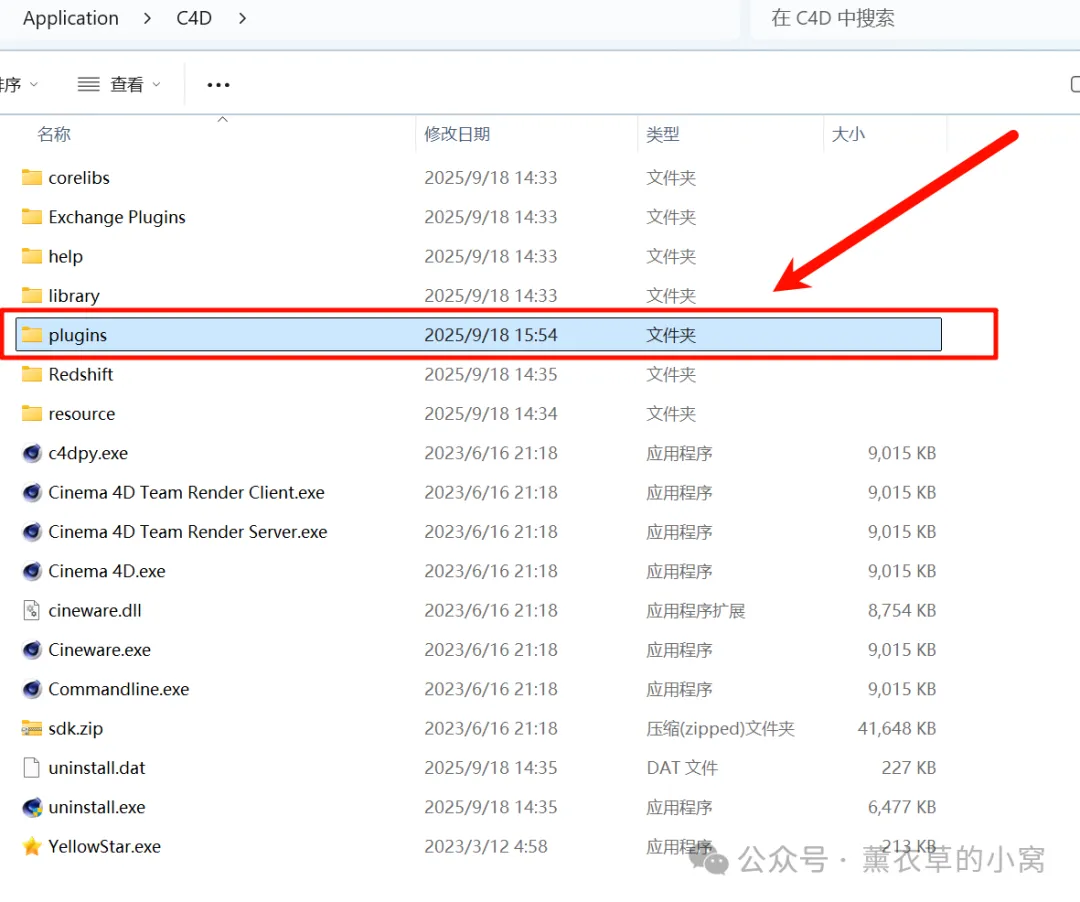The image size is (1080, 902).
Task: Click the uninstall.dat file icon
Action: [32, 767]
